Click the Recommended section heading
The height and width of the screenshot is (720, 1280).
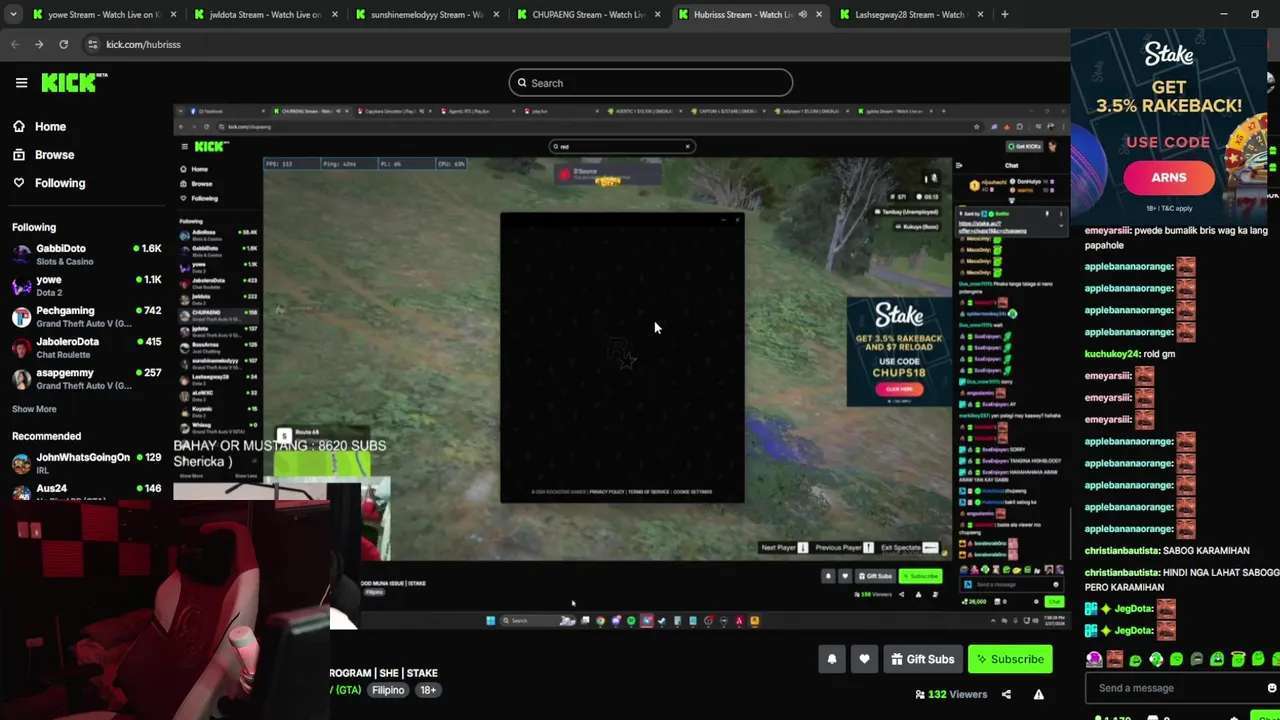(46, 436)
